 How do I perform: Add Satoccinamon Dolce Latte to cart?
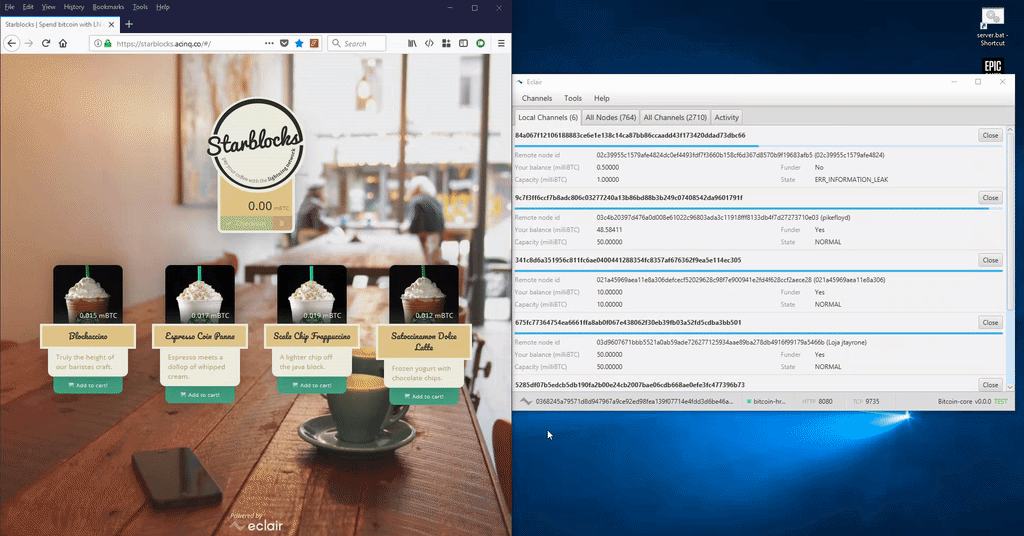(x=424, y=396)
